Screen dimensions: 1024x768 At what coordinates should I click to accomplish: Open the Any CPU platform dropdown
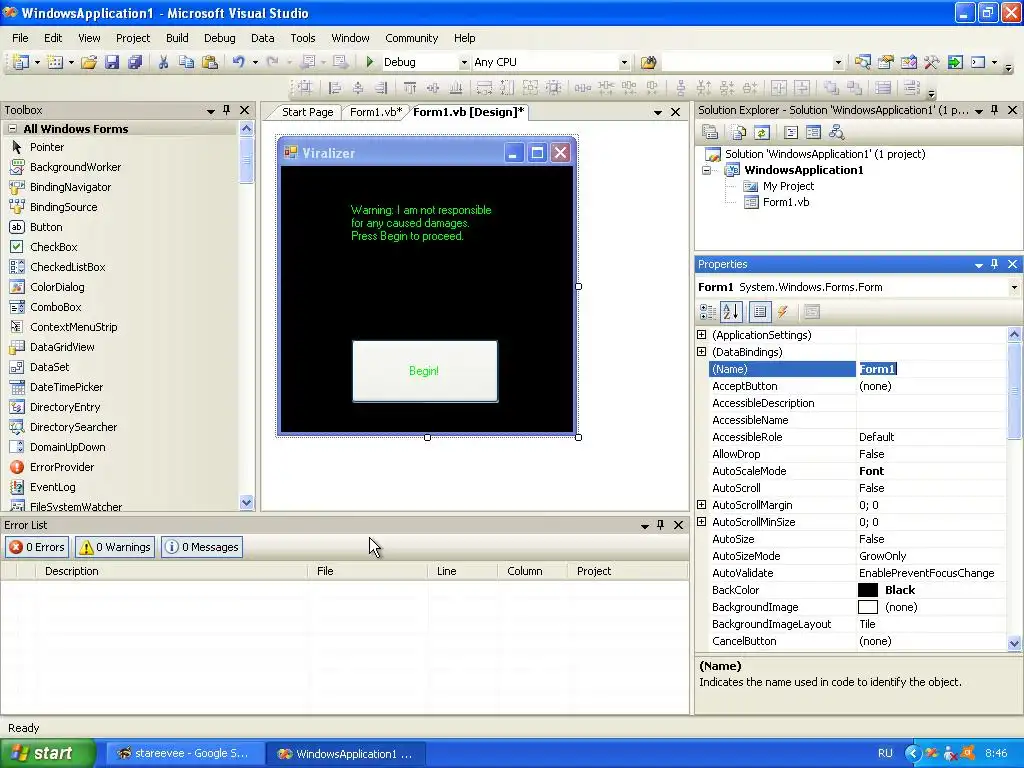(x=624, y=63)
